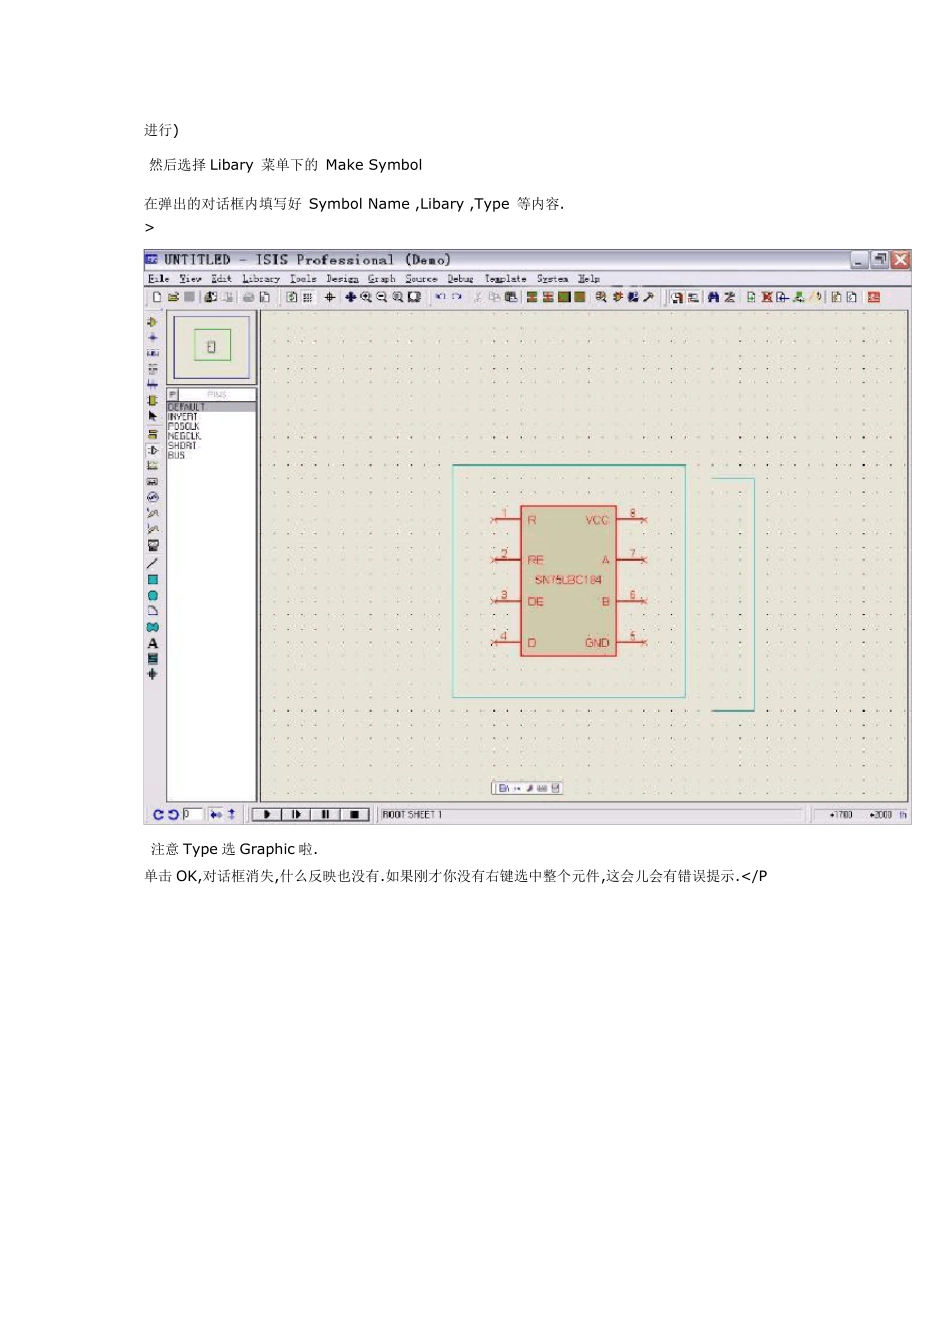Click the Open Design folder icon
Viewport: 950px width, 1344px height.
click(x=173, y=297)
